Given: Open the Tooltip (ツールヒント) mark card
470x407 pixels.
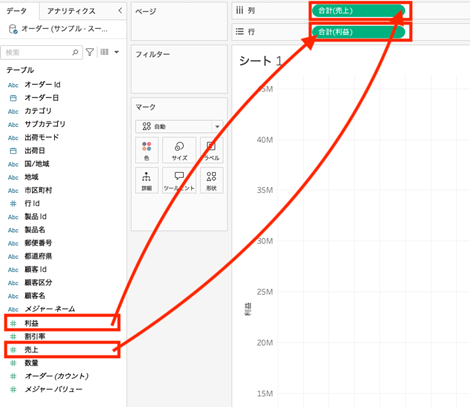Looking at the screenshot, I should pyautogui.click(x=179, y=180).
